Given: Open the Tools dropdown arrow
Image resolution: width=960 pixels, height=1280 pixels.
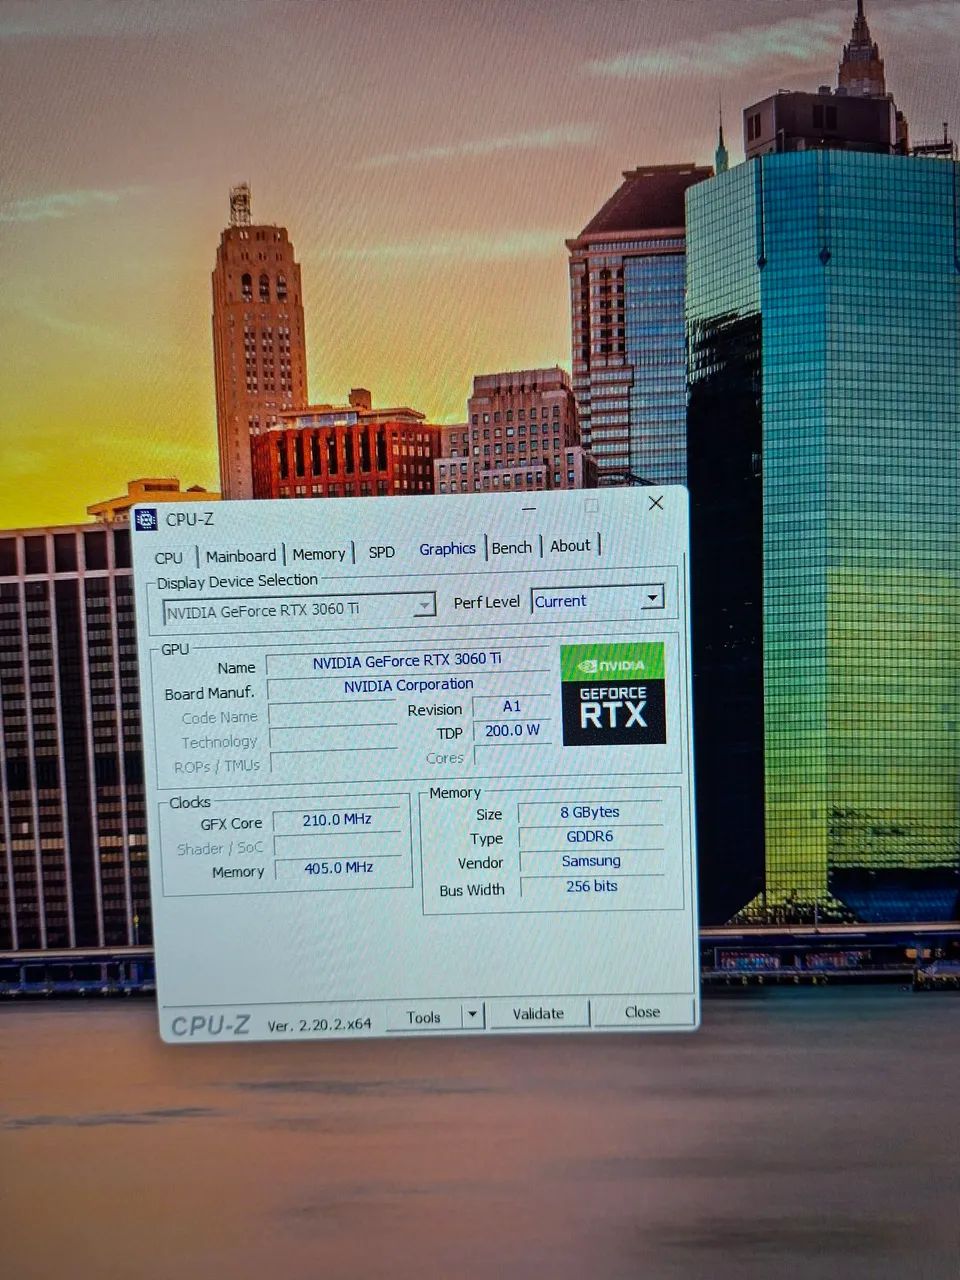Looking at the screenshot, I should (x=473, y=1016).
